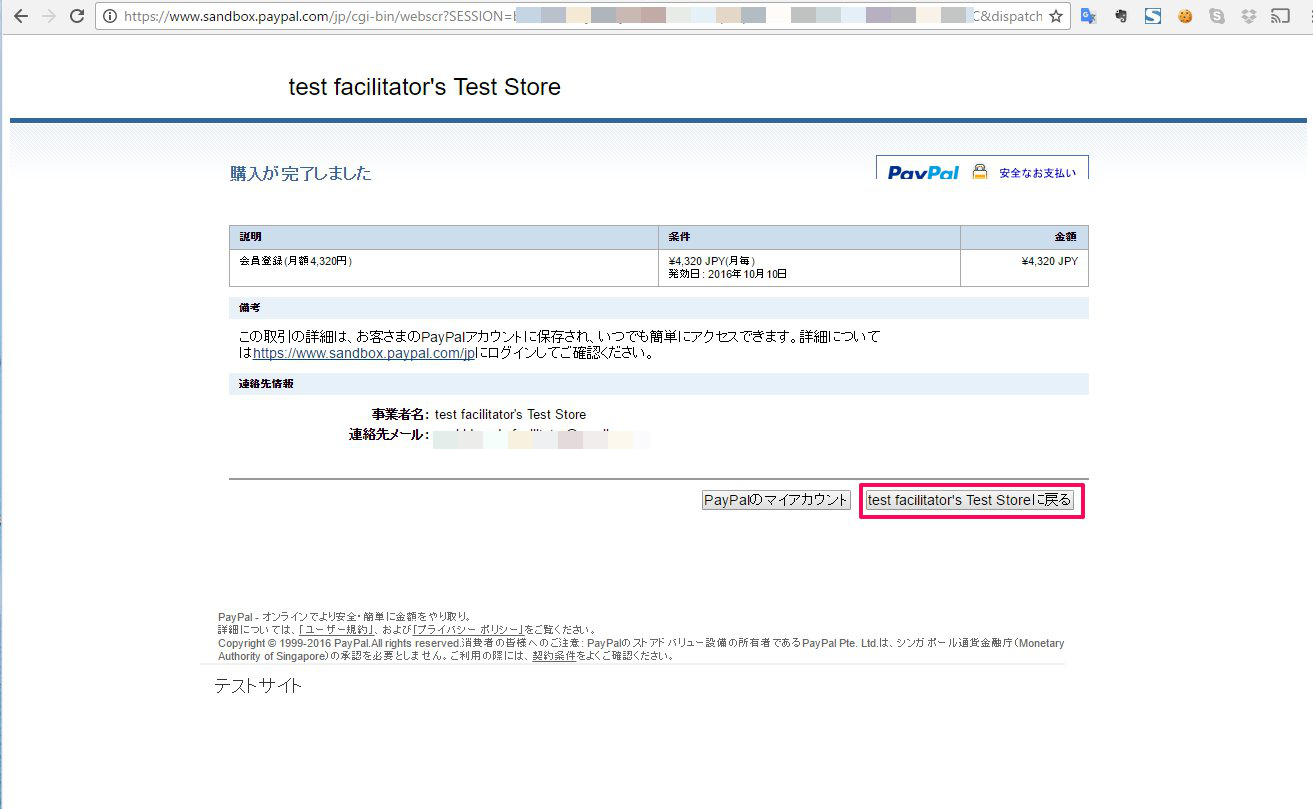Open the Dropbox browser extension
Image resolution: width=1313 pixels, height=809 pixels.
click(1249, 15)
